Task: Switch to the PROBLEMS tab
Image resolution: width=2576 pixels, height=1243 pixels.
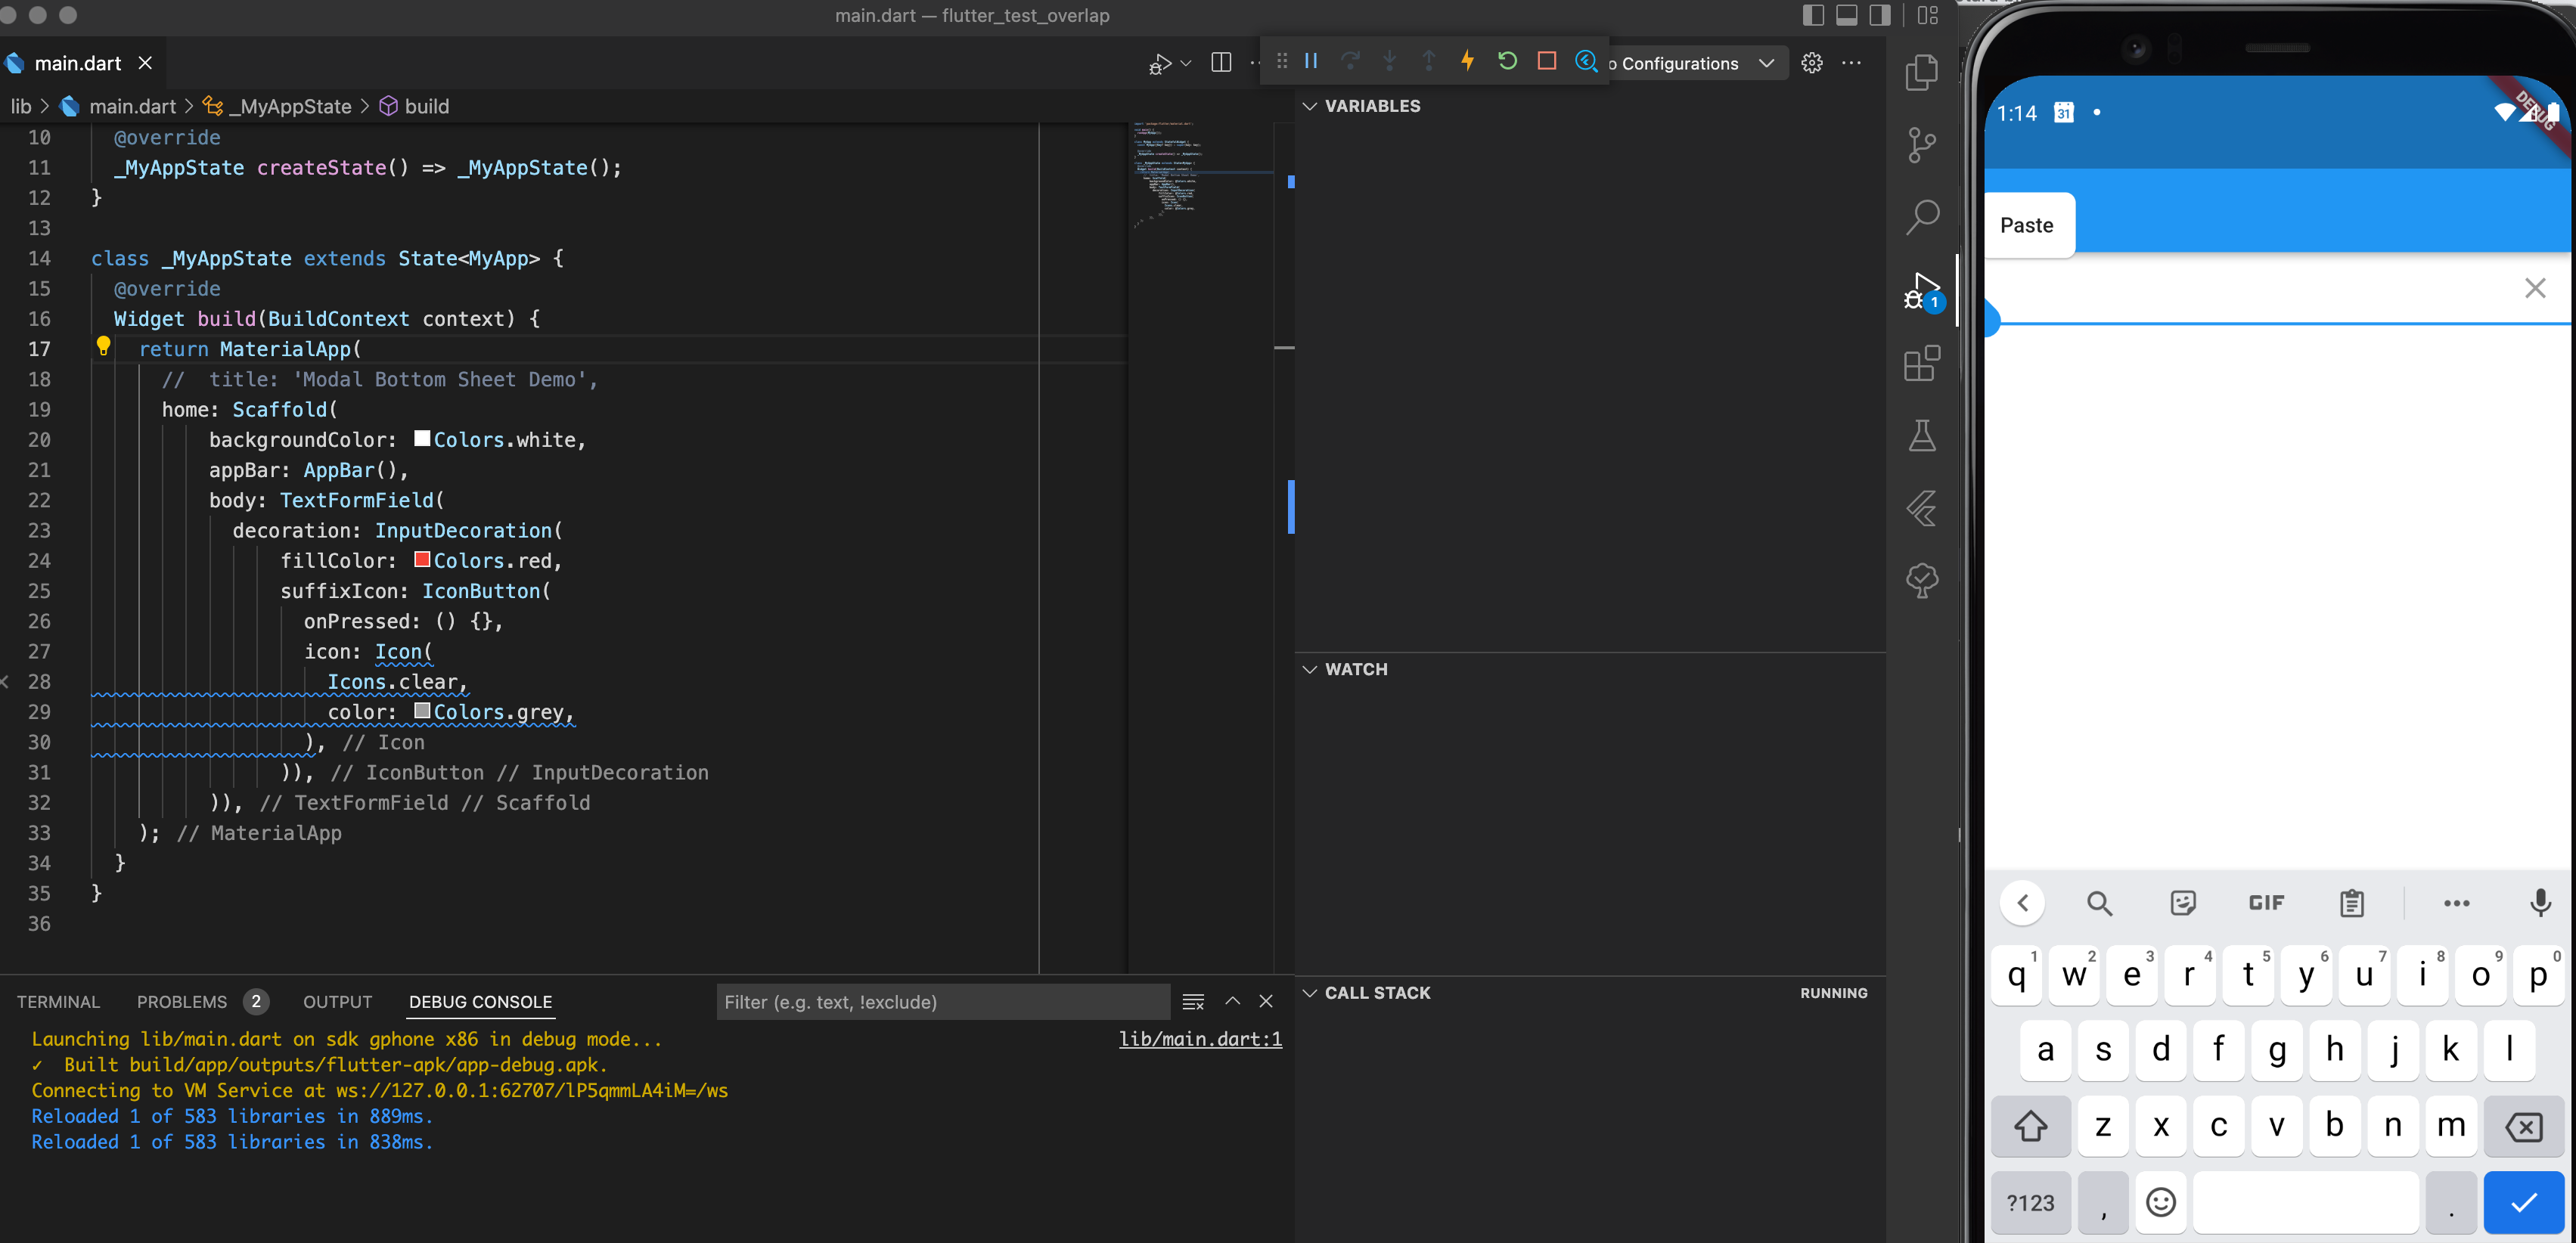Action: tap(182, 1001)
